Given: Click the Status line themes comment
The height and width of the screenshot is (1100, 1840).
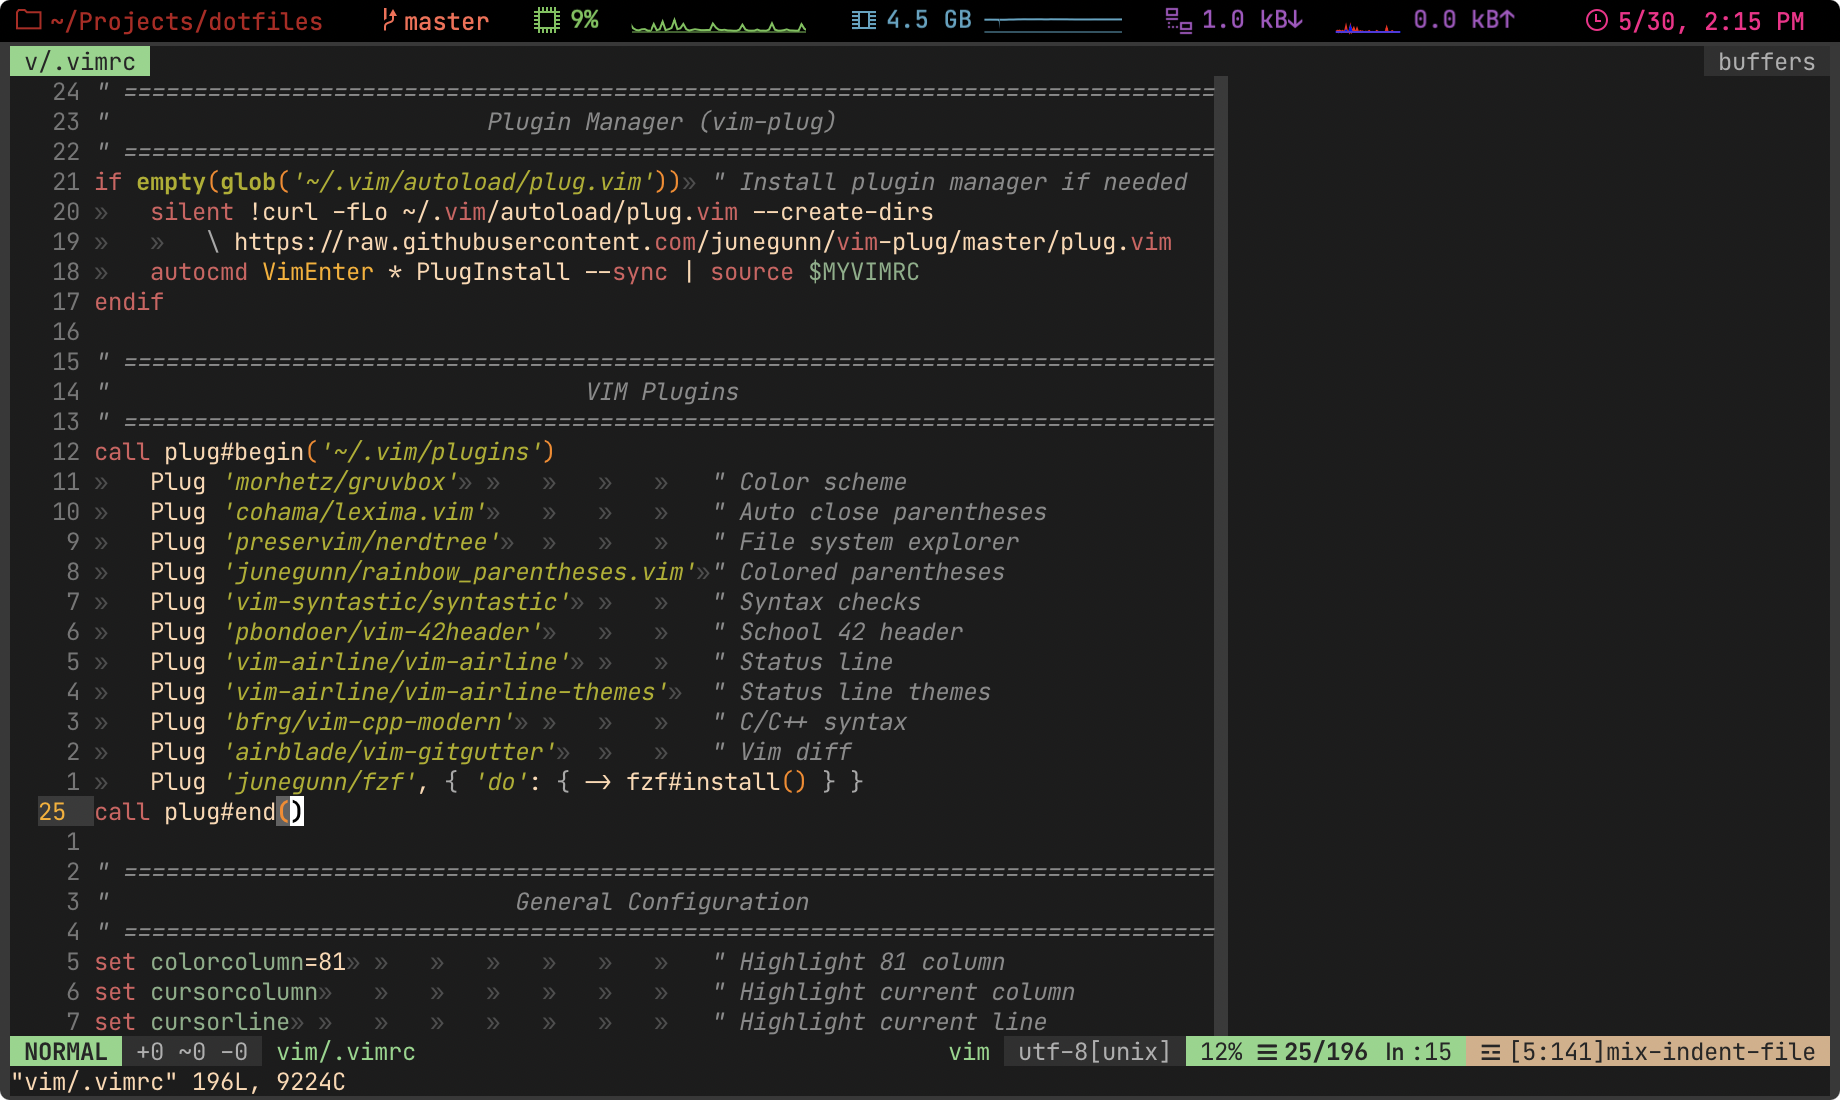Looking at the screenshot, I should pos(852,692).
